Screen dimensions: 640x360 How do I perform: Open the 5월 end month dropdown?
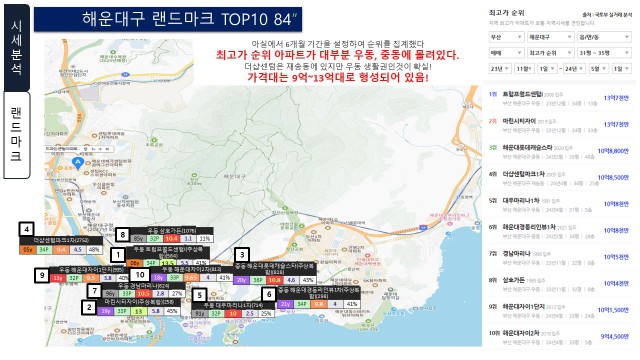pos(599,69)
